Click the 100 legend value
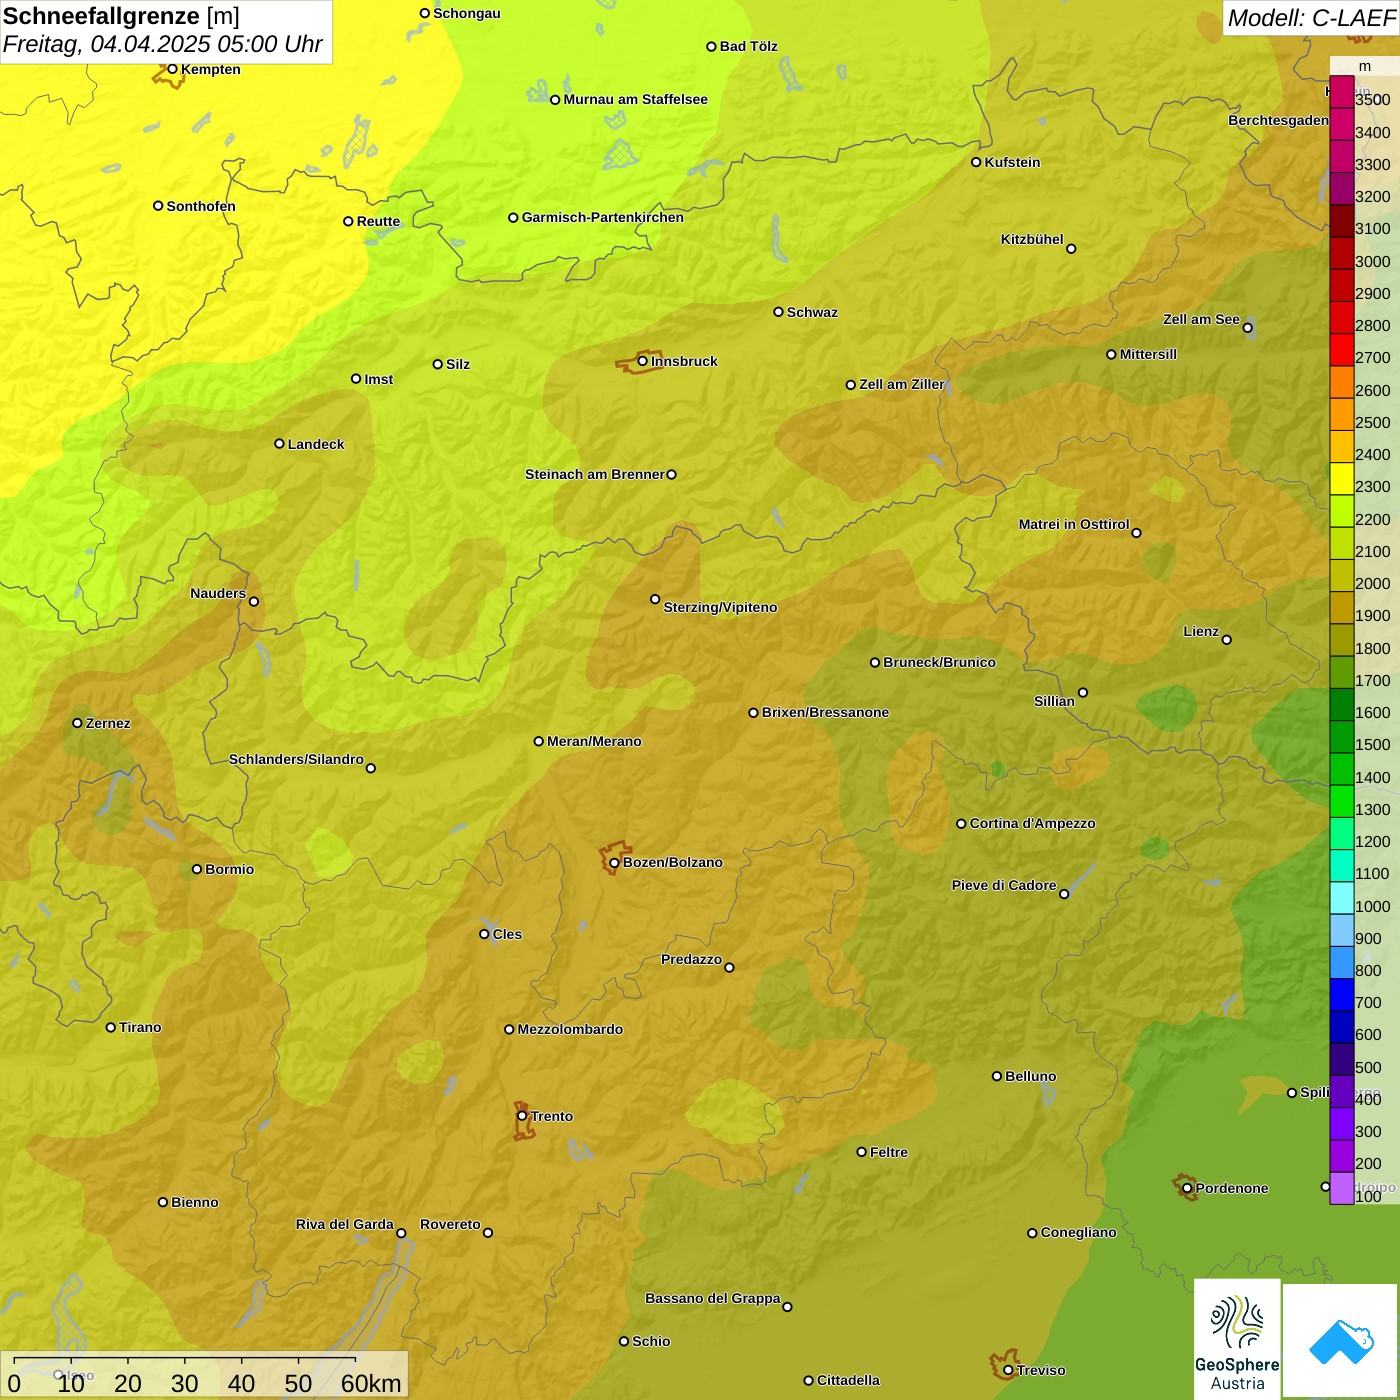Image resolution: width=1400 pixels, height=1400 pixels. coord(1369,1196)
